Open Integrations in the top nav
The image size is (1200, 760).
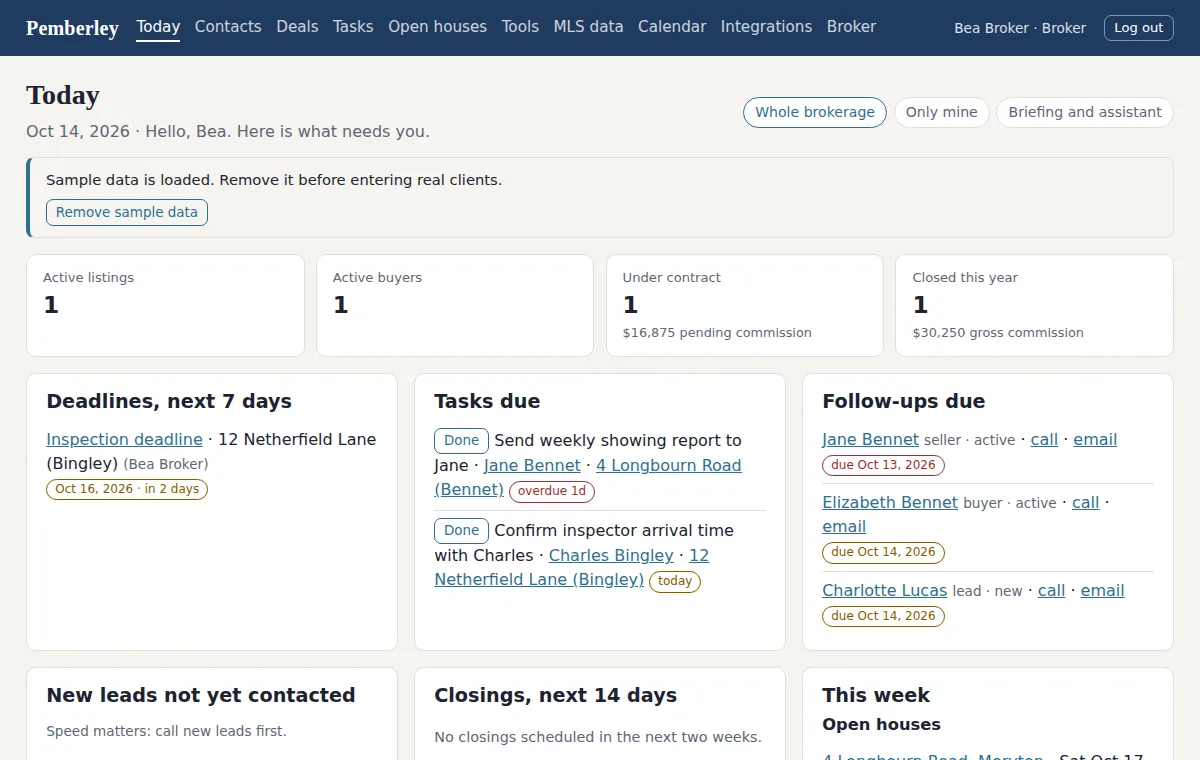(766, 27)
